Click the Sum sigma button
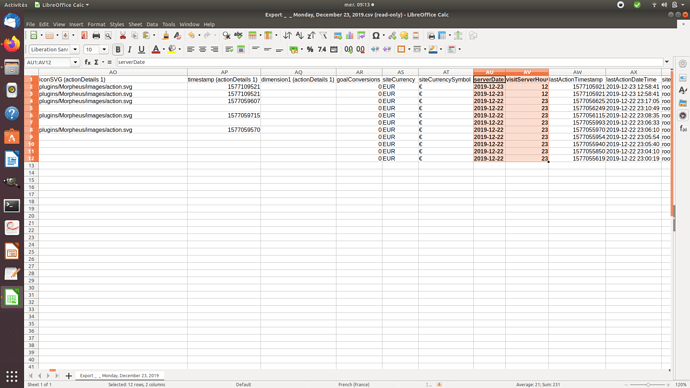 coord(96,62)
